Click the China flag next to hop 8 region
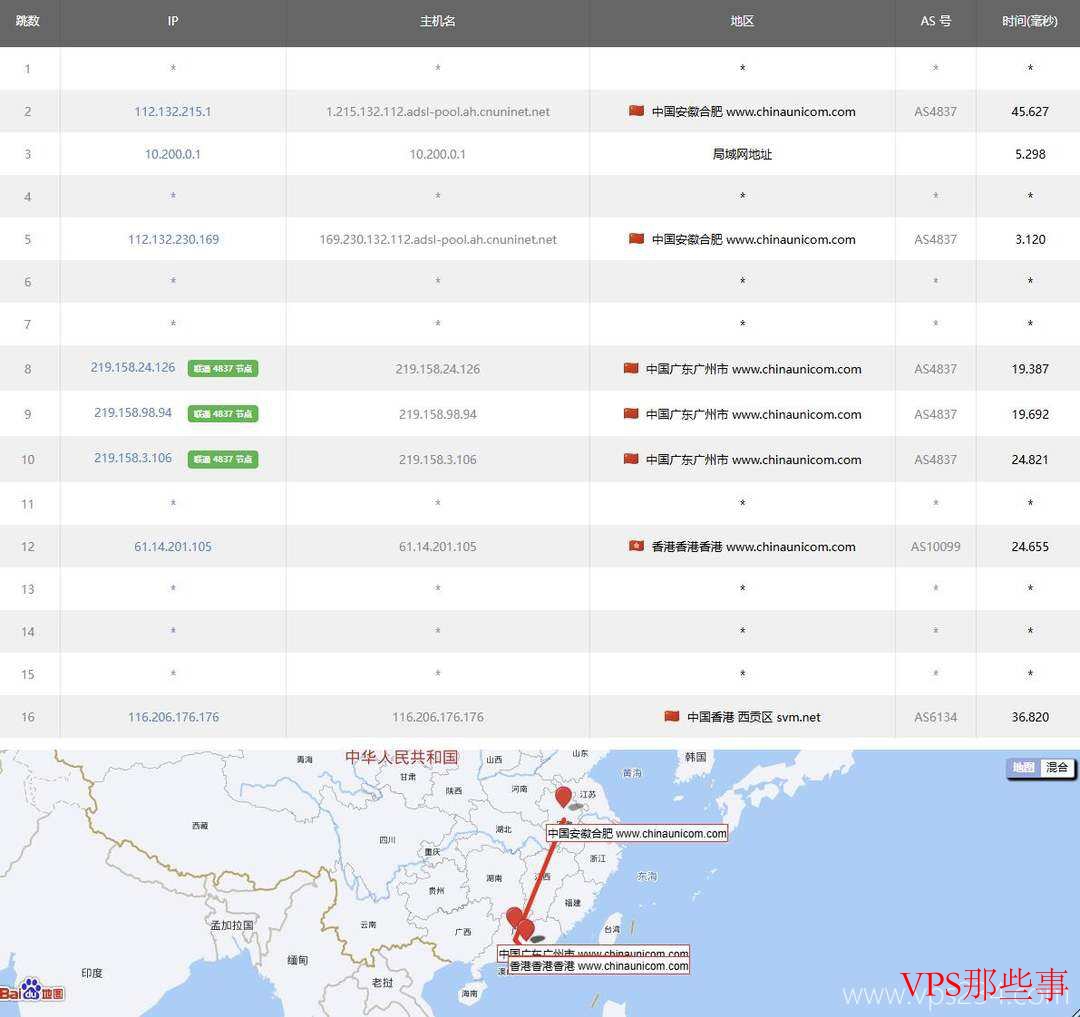 click(x=631, y=368)
